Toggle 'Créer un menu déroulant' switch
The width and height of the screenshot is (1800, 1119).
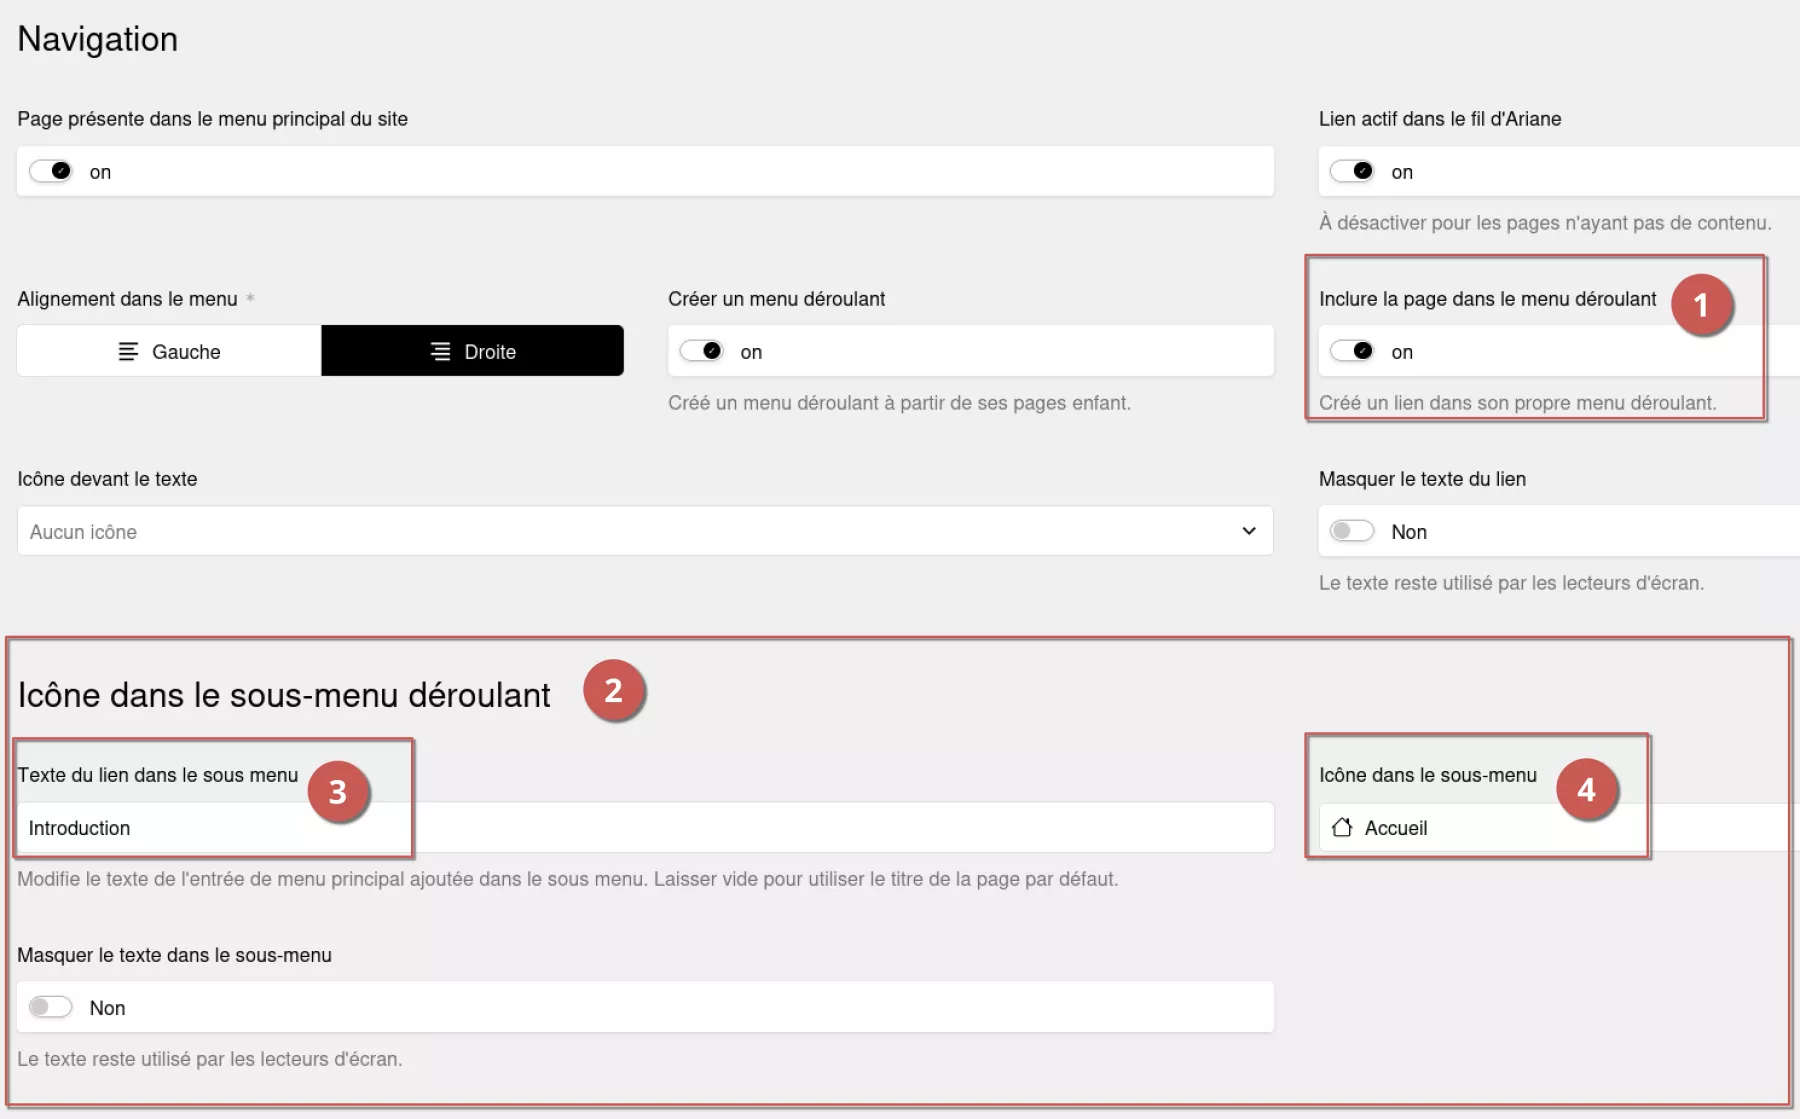point(701,351)
